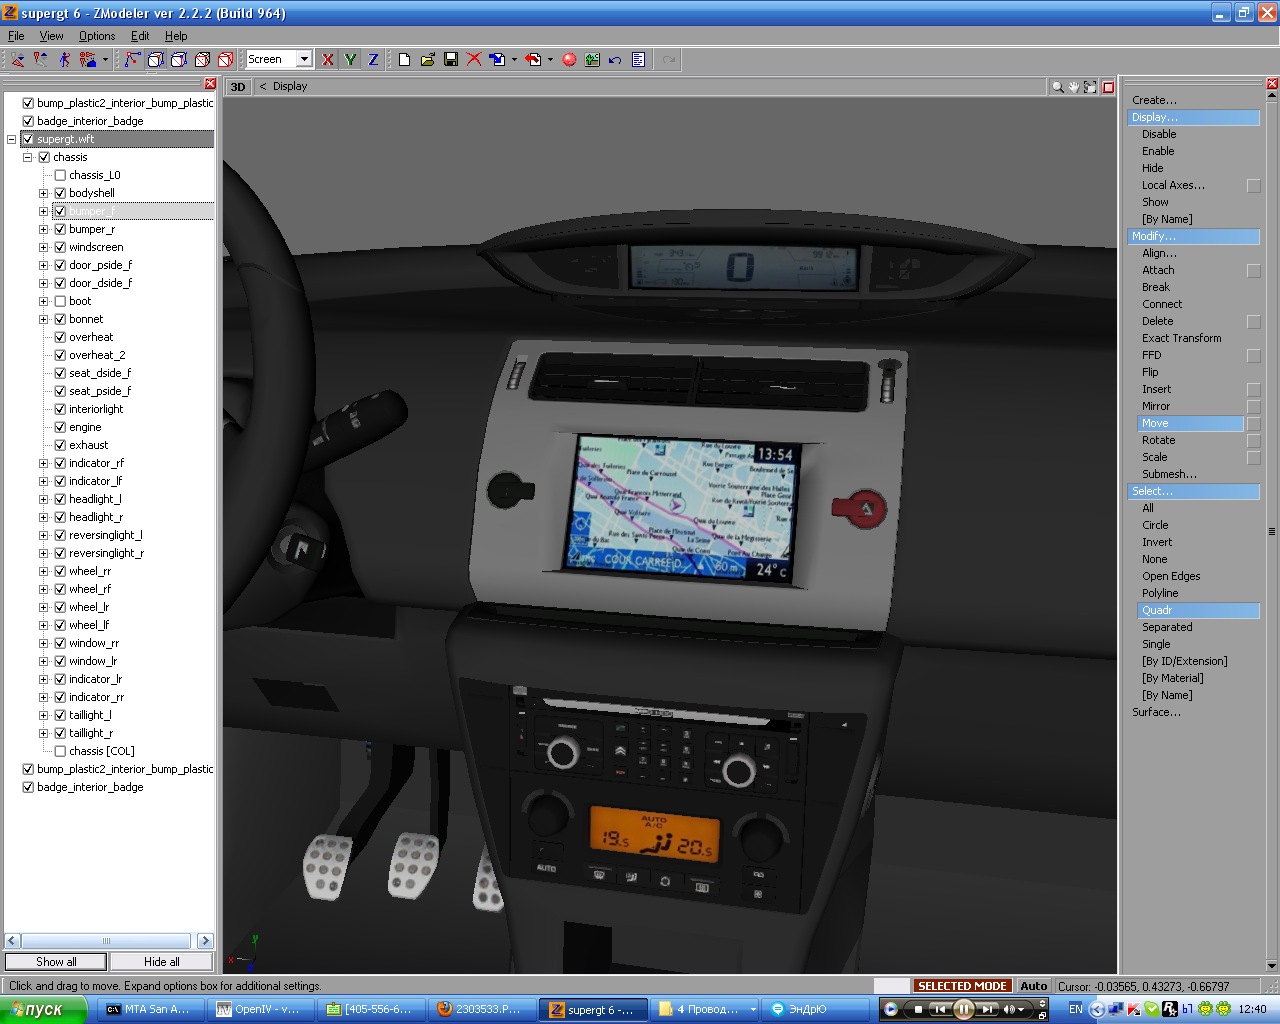This screenshot has width=1280, height=1024.
Task: Check the boot checkbox
Action: pos(60,301)
